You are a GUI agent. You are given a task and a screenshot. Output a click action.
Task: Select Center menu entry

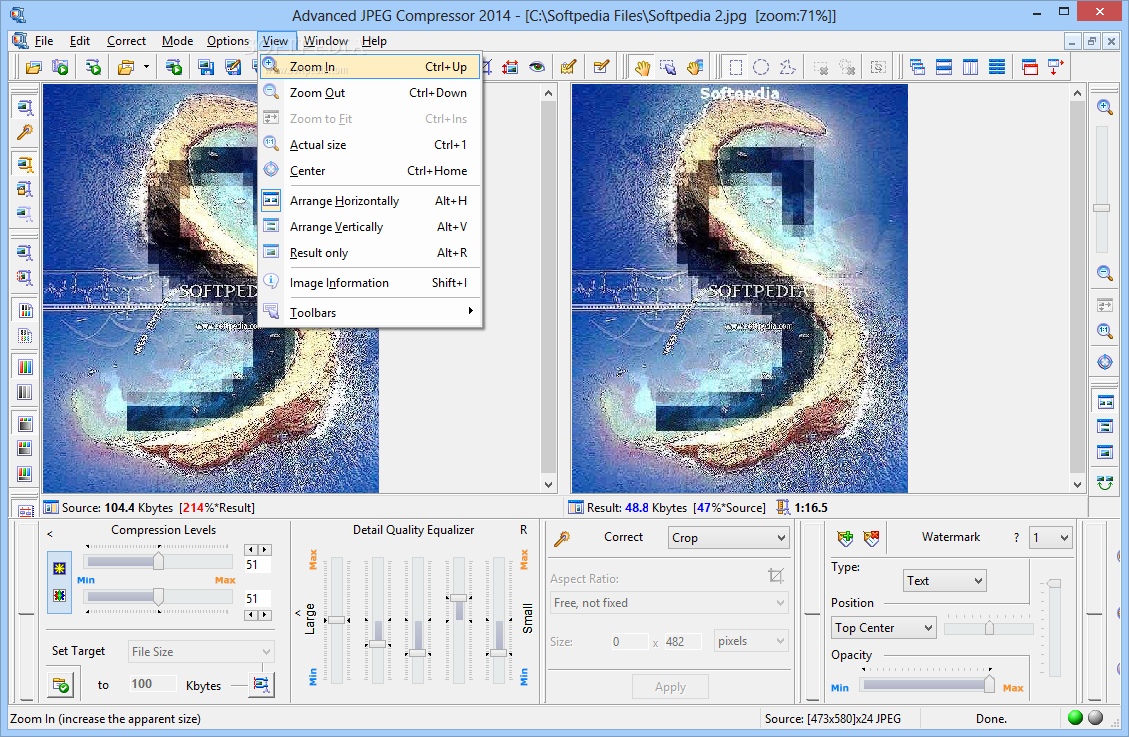tap(370, 171)
